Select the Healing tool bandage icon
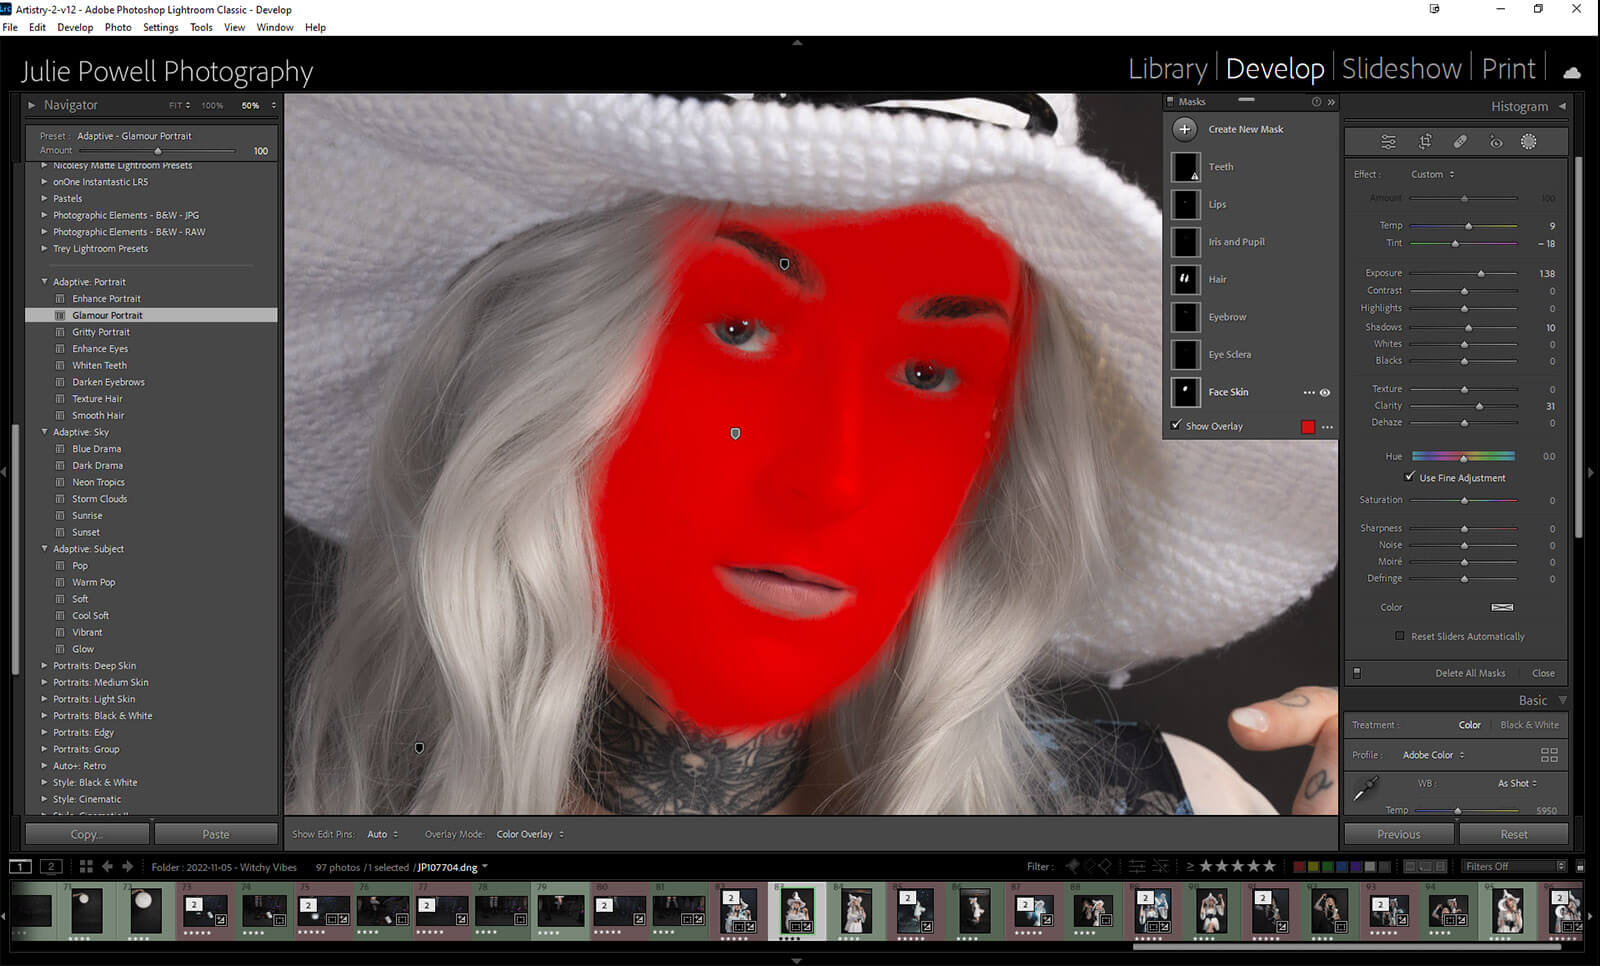The height and width of the screenshot is (966, 1600). 1460,142
